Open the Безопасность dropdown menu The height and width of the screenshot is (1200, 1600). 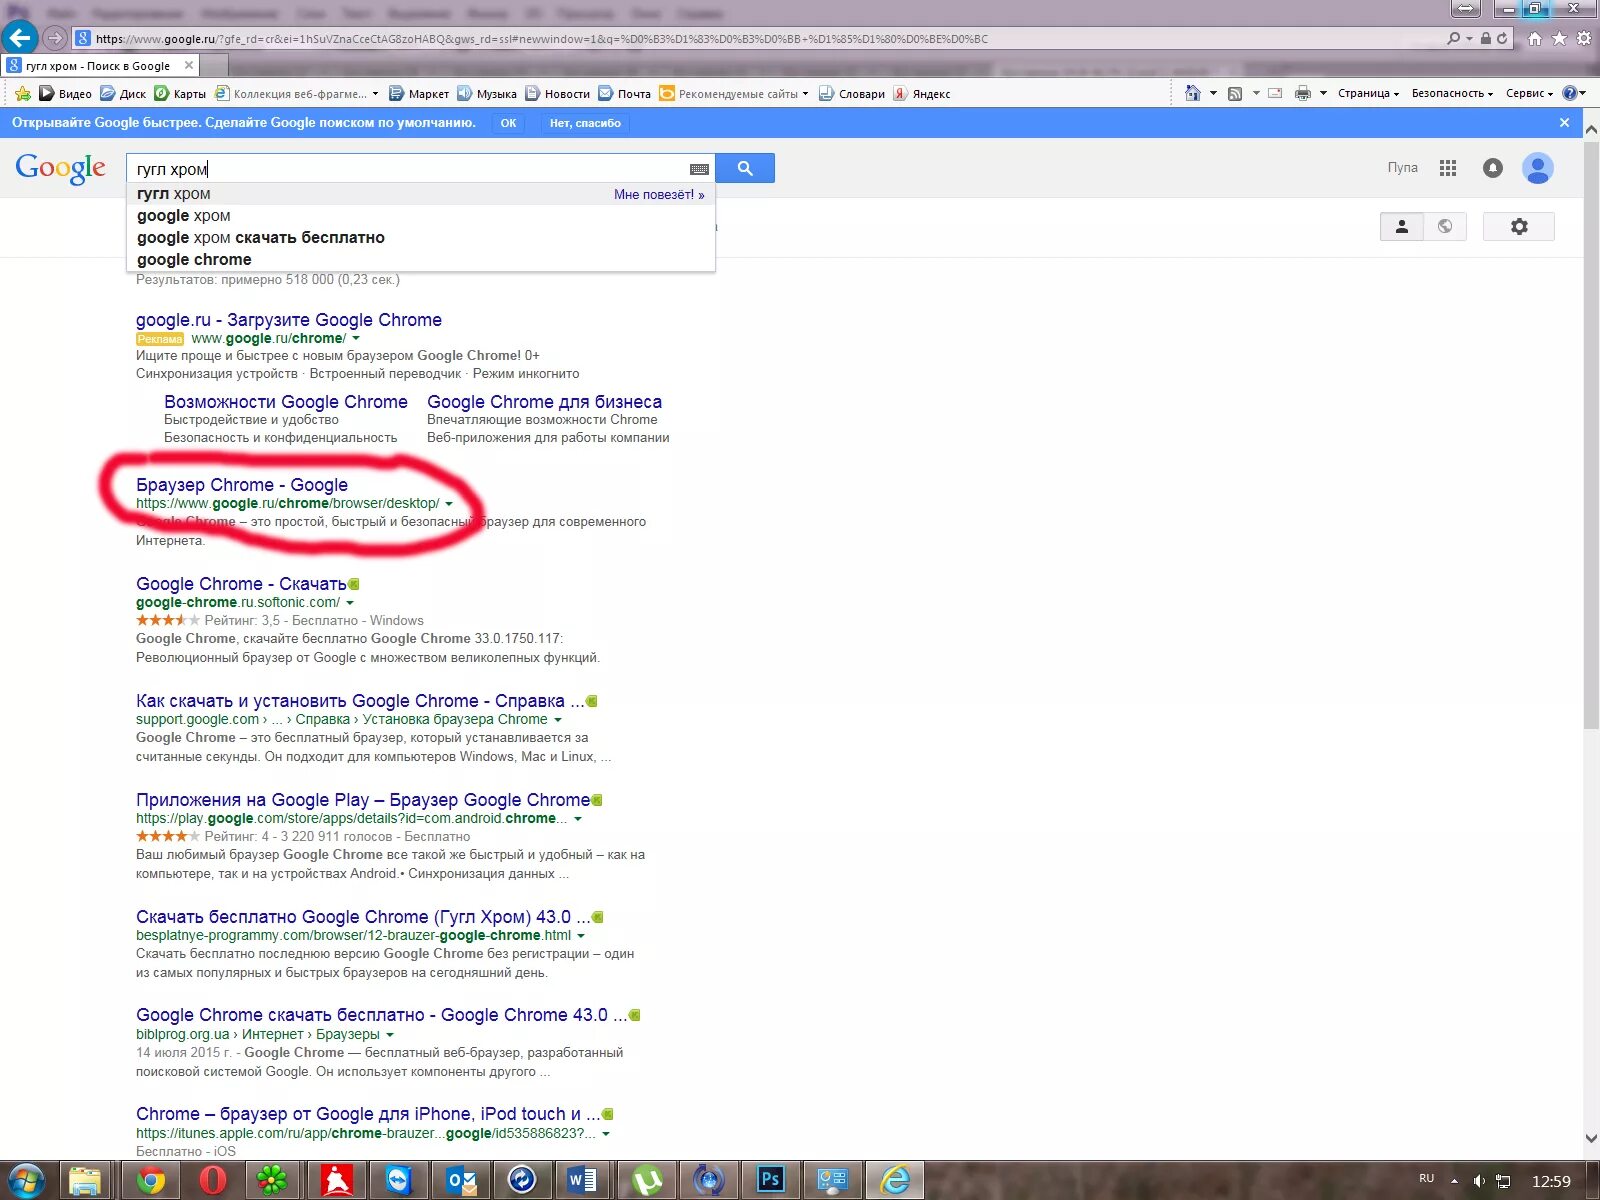point(1452,93)
